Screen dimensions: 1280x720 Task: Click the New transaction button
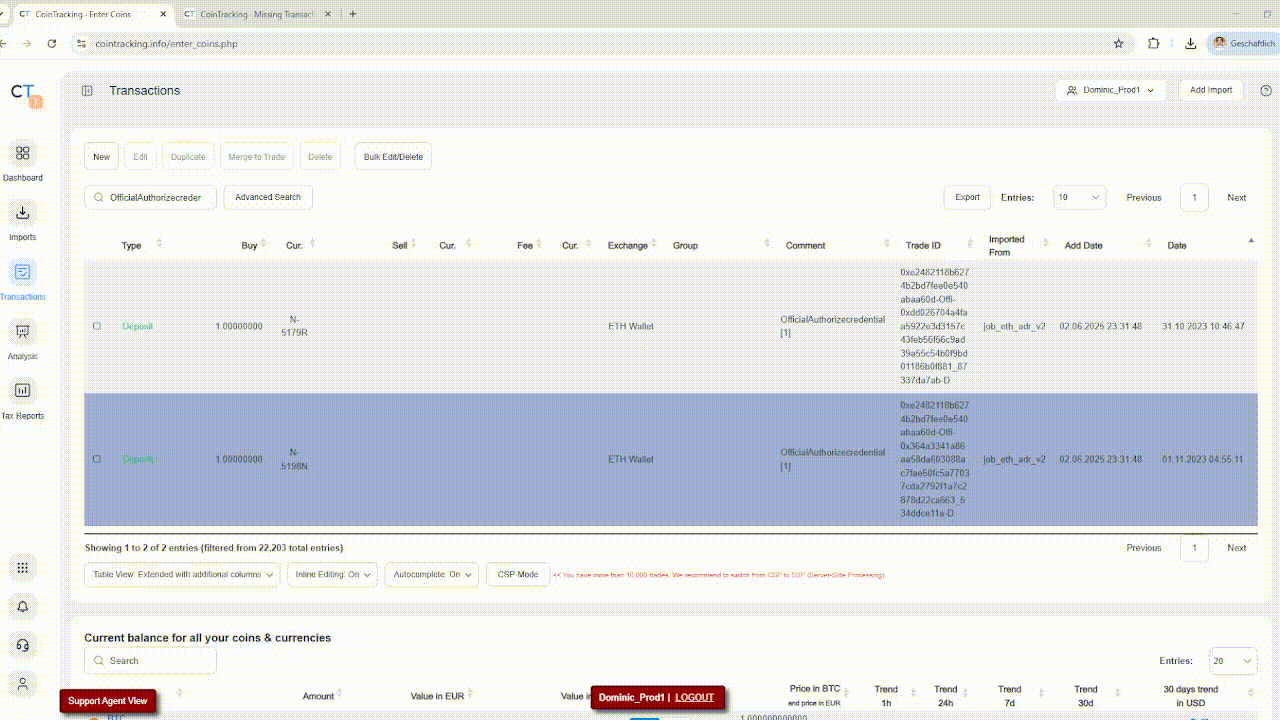[x=102, y=157]
